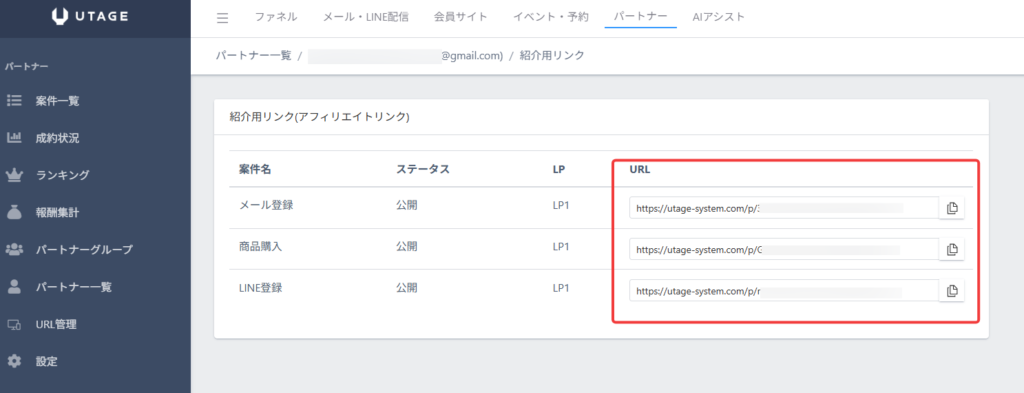Viewport: 1024px width, 393px height.
Task: Click the 報酬集計 money bag icon
Action: coord(14,212)
